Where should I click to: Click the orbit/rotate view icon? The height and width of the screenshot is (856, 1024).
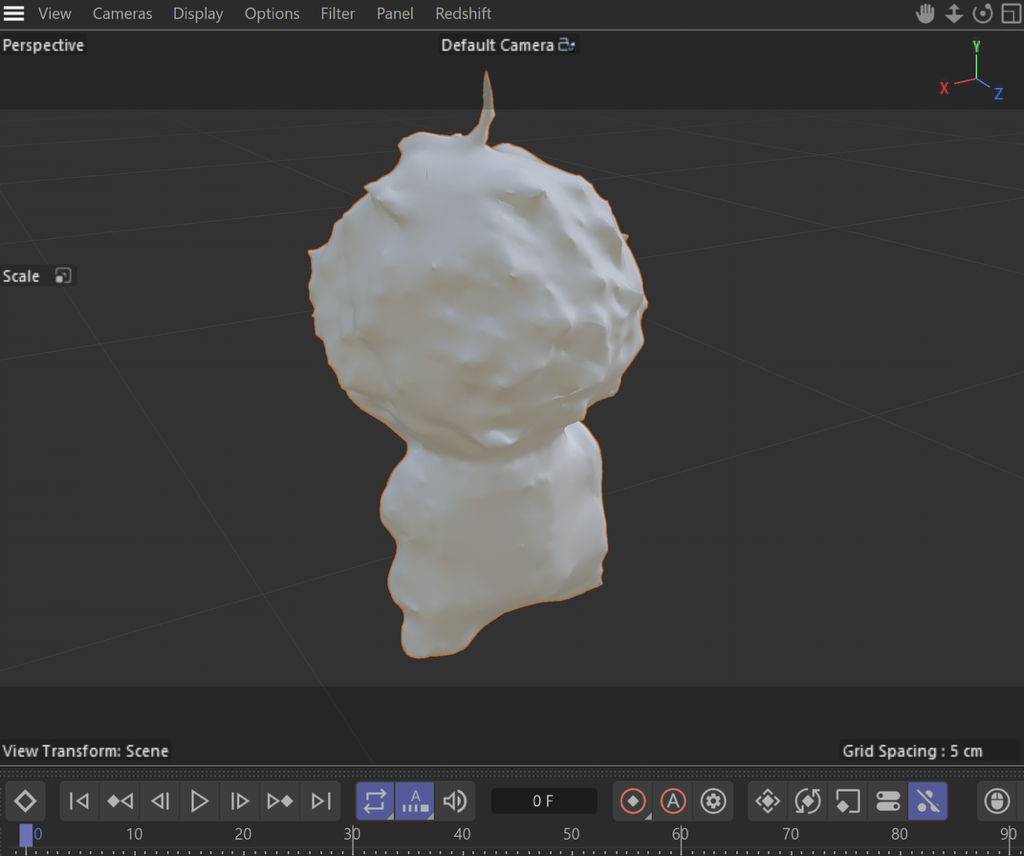pos(982,14)
